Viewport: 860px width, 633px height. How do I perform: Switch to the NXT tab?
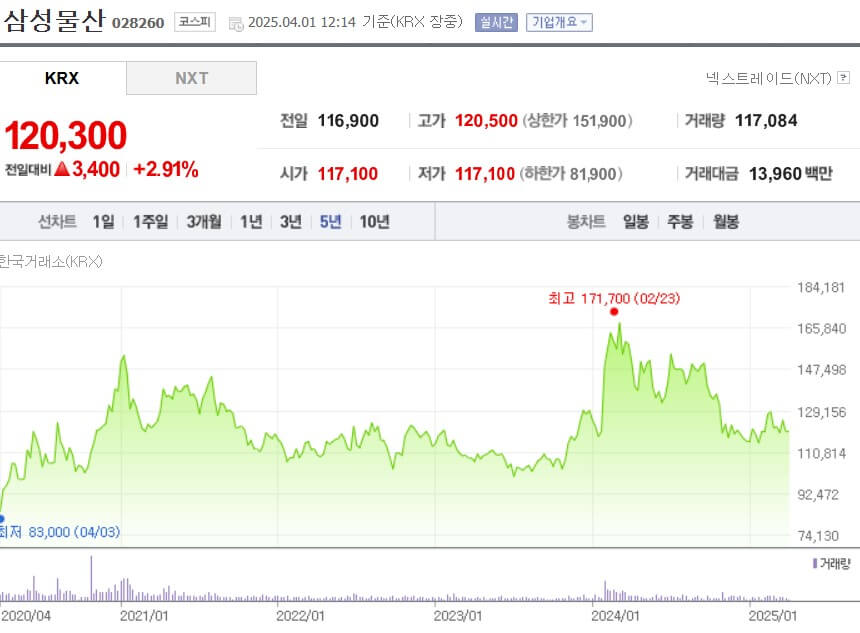[x=191, y=78]
